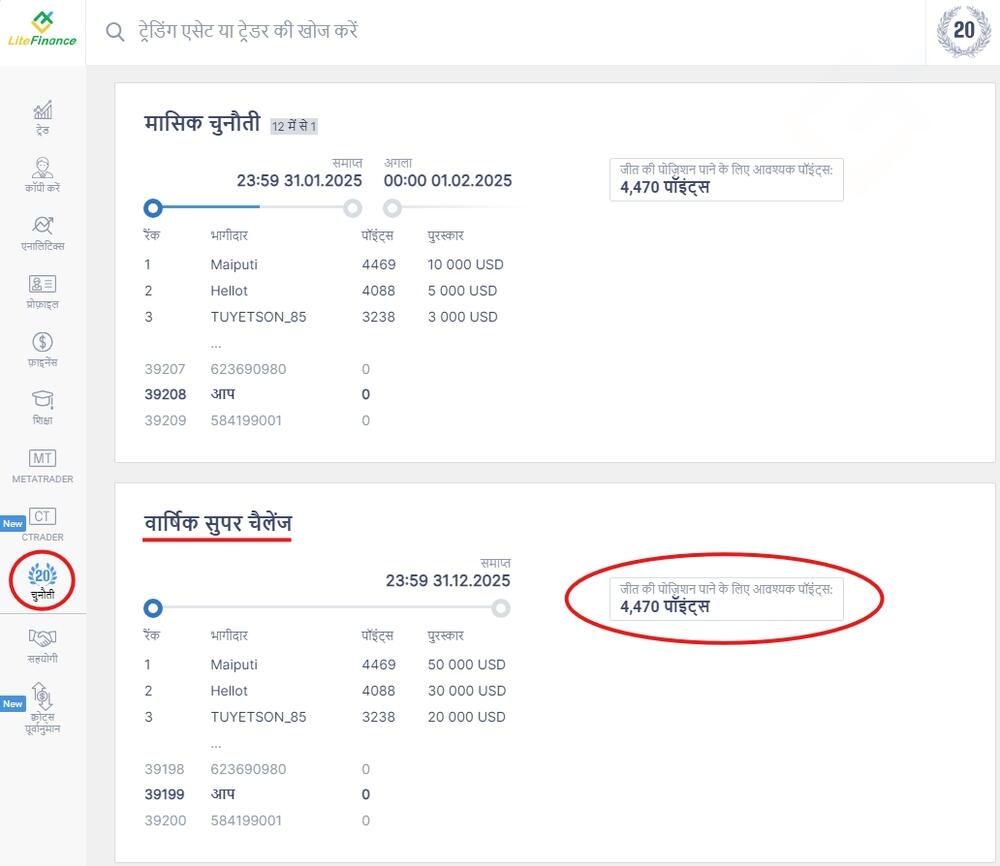1000x866 pixels.
Task: Click participant 584199001 in annual challenge
Action: point(246,821)
